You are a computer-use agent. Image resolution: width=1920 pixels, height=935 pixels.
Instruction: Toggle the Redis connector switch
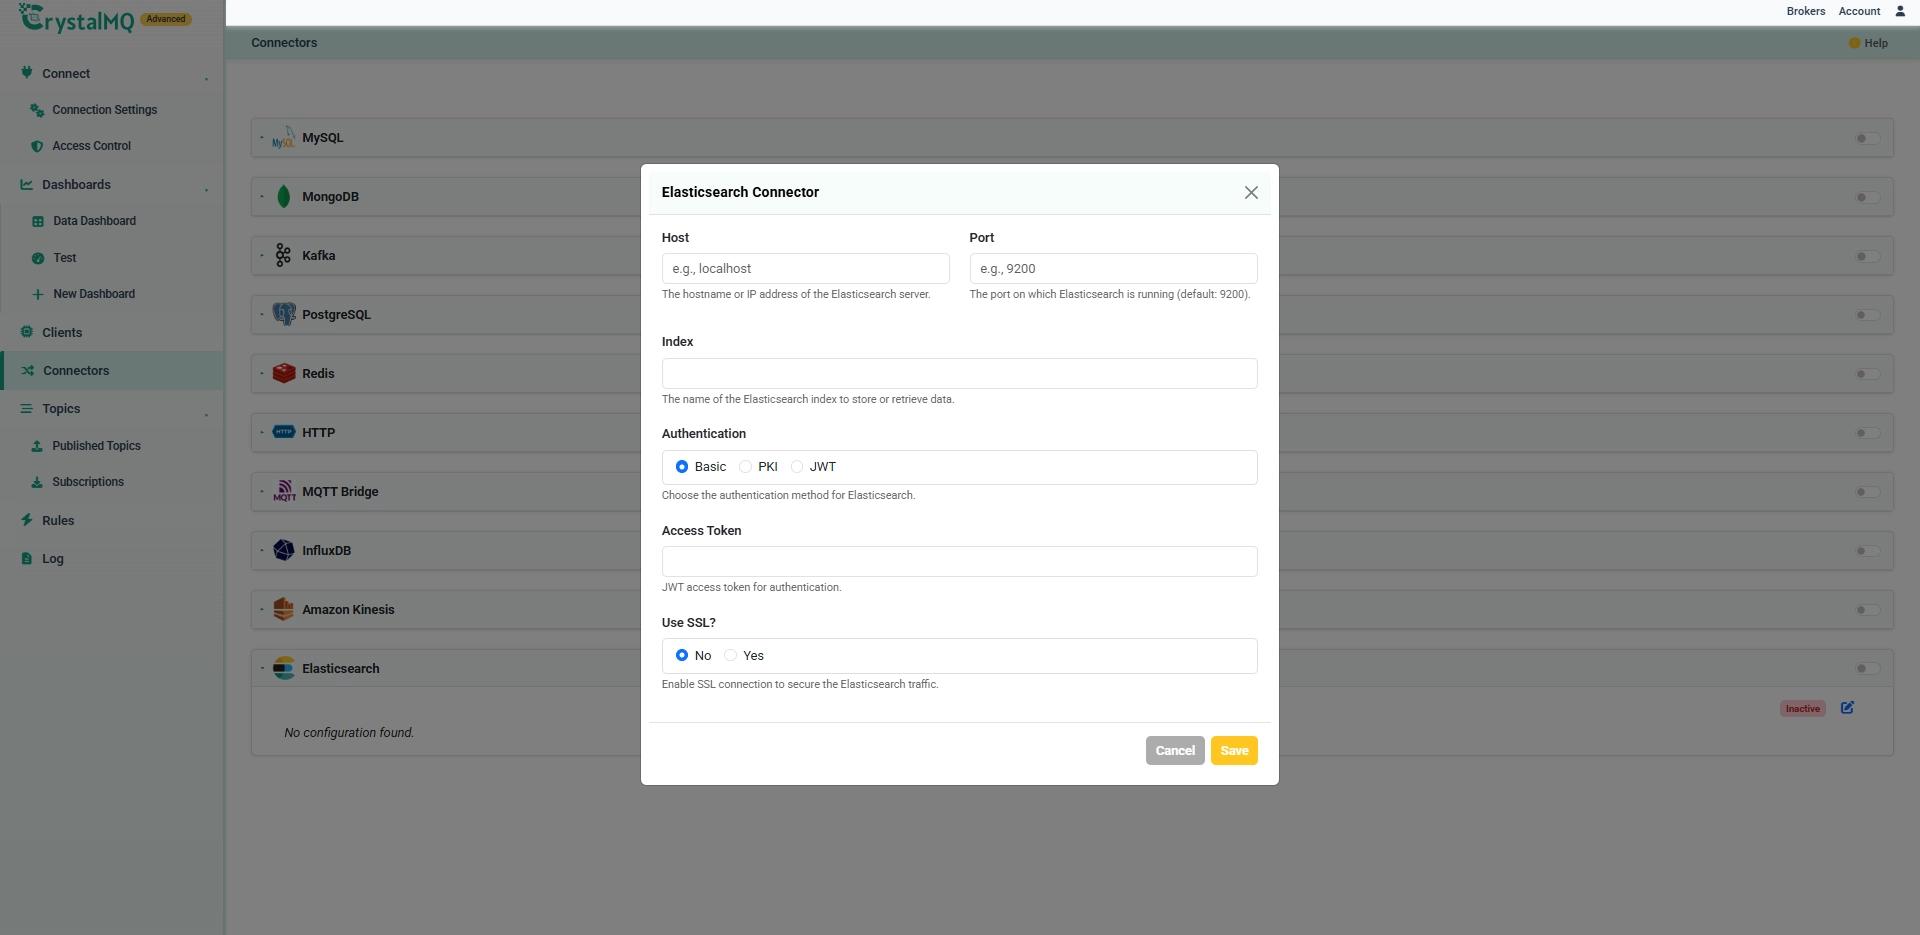[1867, 374]
